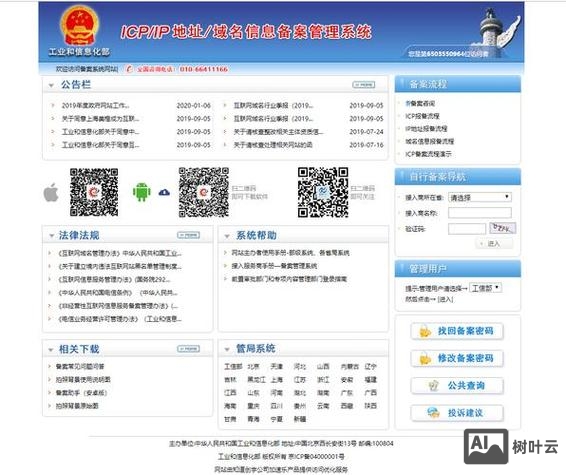
Task: Click More button in 公告栏 header
Action: point(363,85)
